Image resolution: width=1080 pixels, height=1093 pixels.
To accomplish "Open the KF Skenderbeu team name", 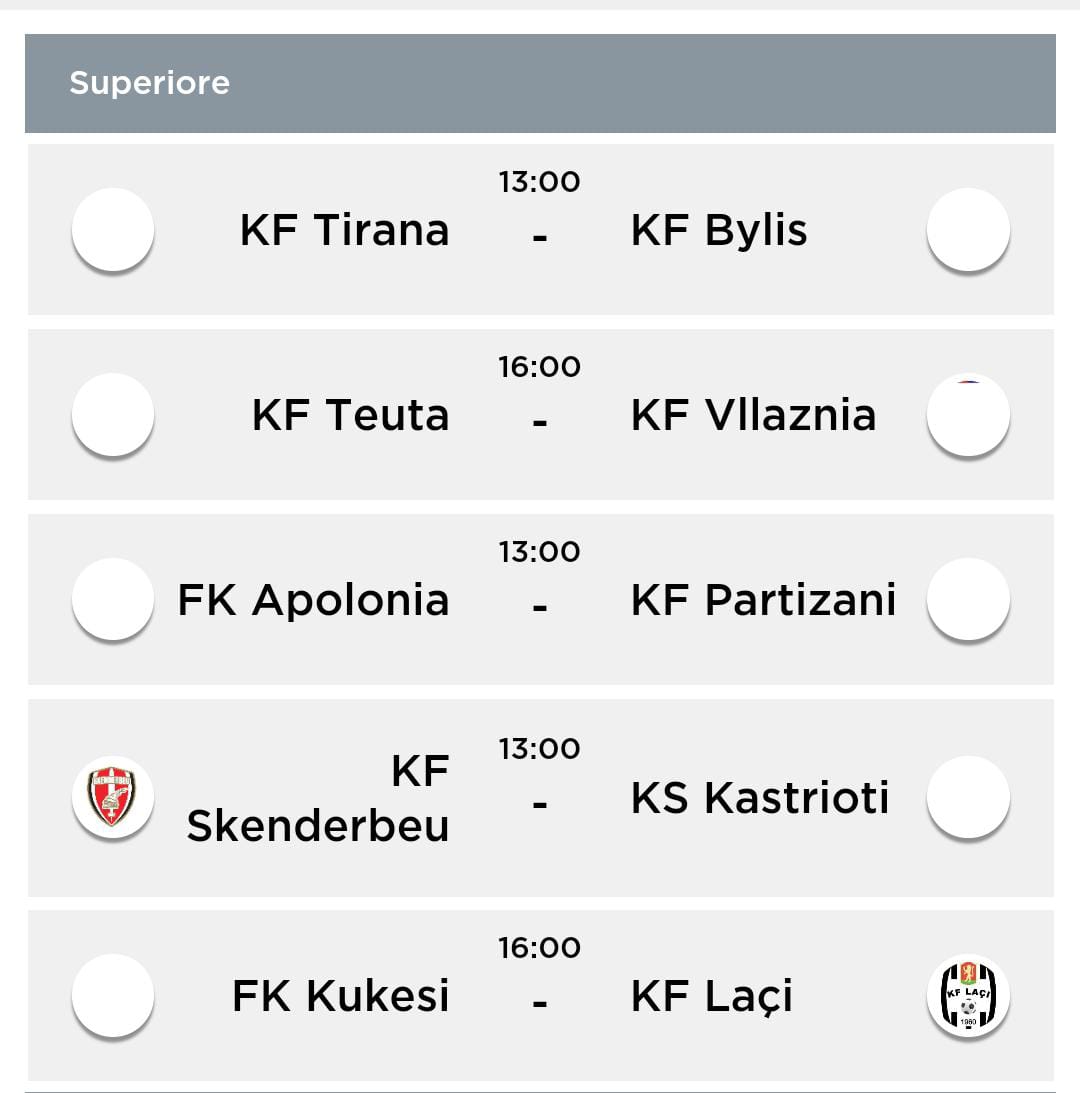I will click(318, 798).
